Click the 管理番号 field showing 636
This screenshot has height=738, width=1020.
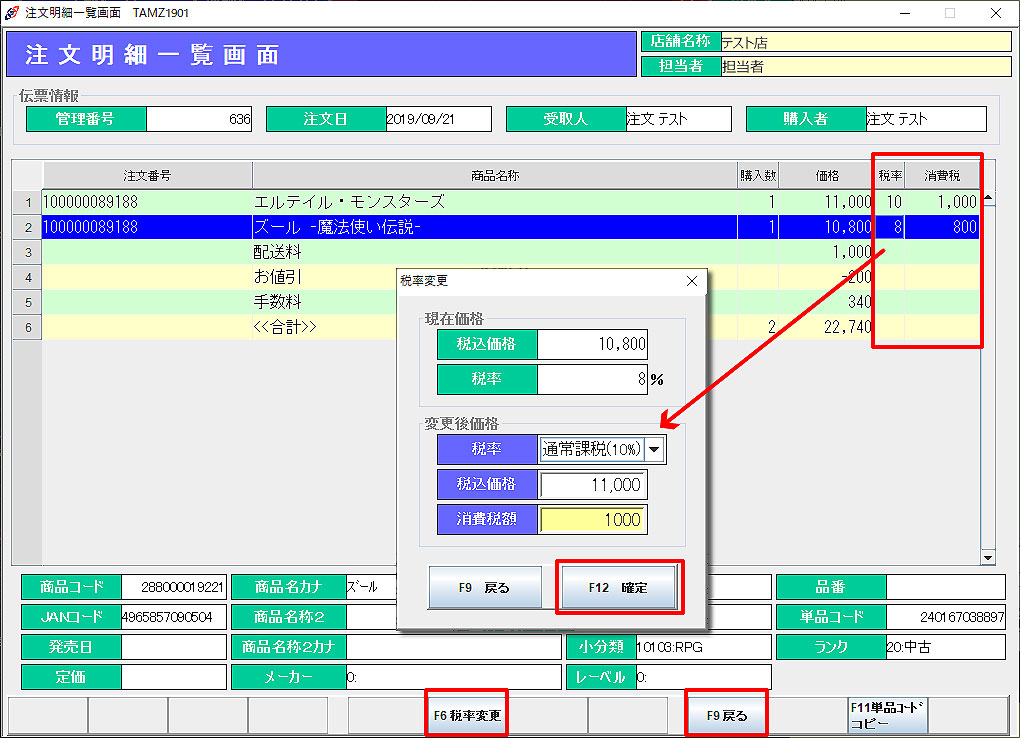tap(199, 119)
